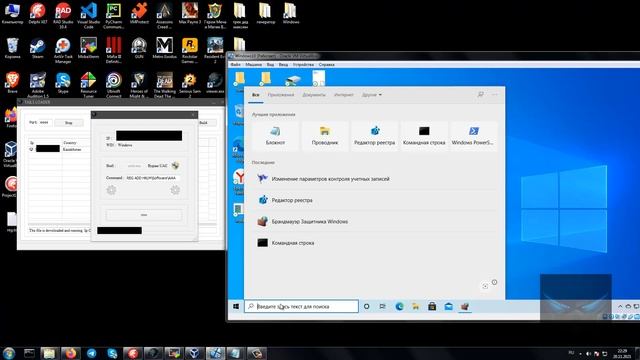
Task: Select the Adobe Audition 1.5 desktop icon
Action: click(x=38, y=85)
